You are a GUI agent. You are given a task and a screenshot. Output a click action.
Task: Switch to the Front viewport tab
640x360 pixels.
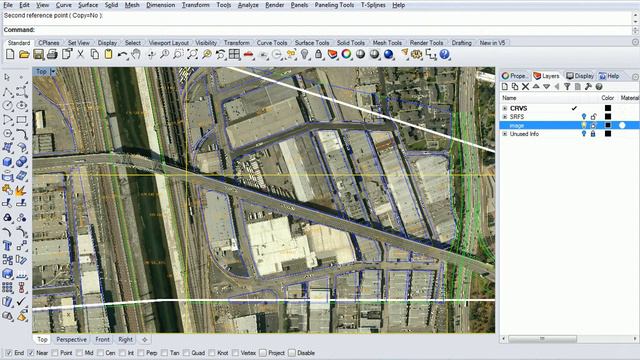[x=102, y=339]
